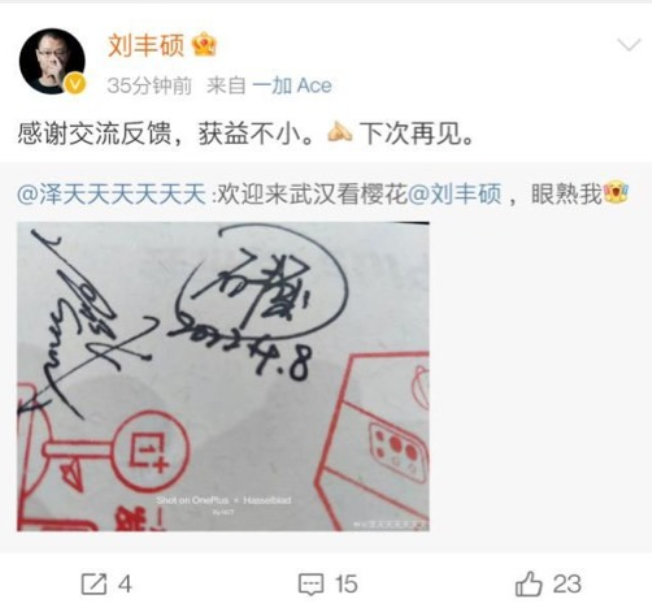Image resolution: width=652 pixels, height=610 pixels.
Task: Click the crying emoji in reposted text
Action: [616, 193]
